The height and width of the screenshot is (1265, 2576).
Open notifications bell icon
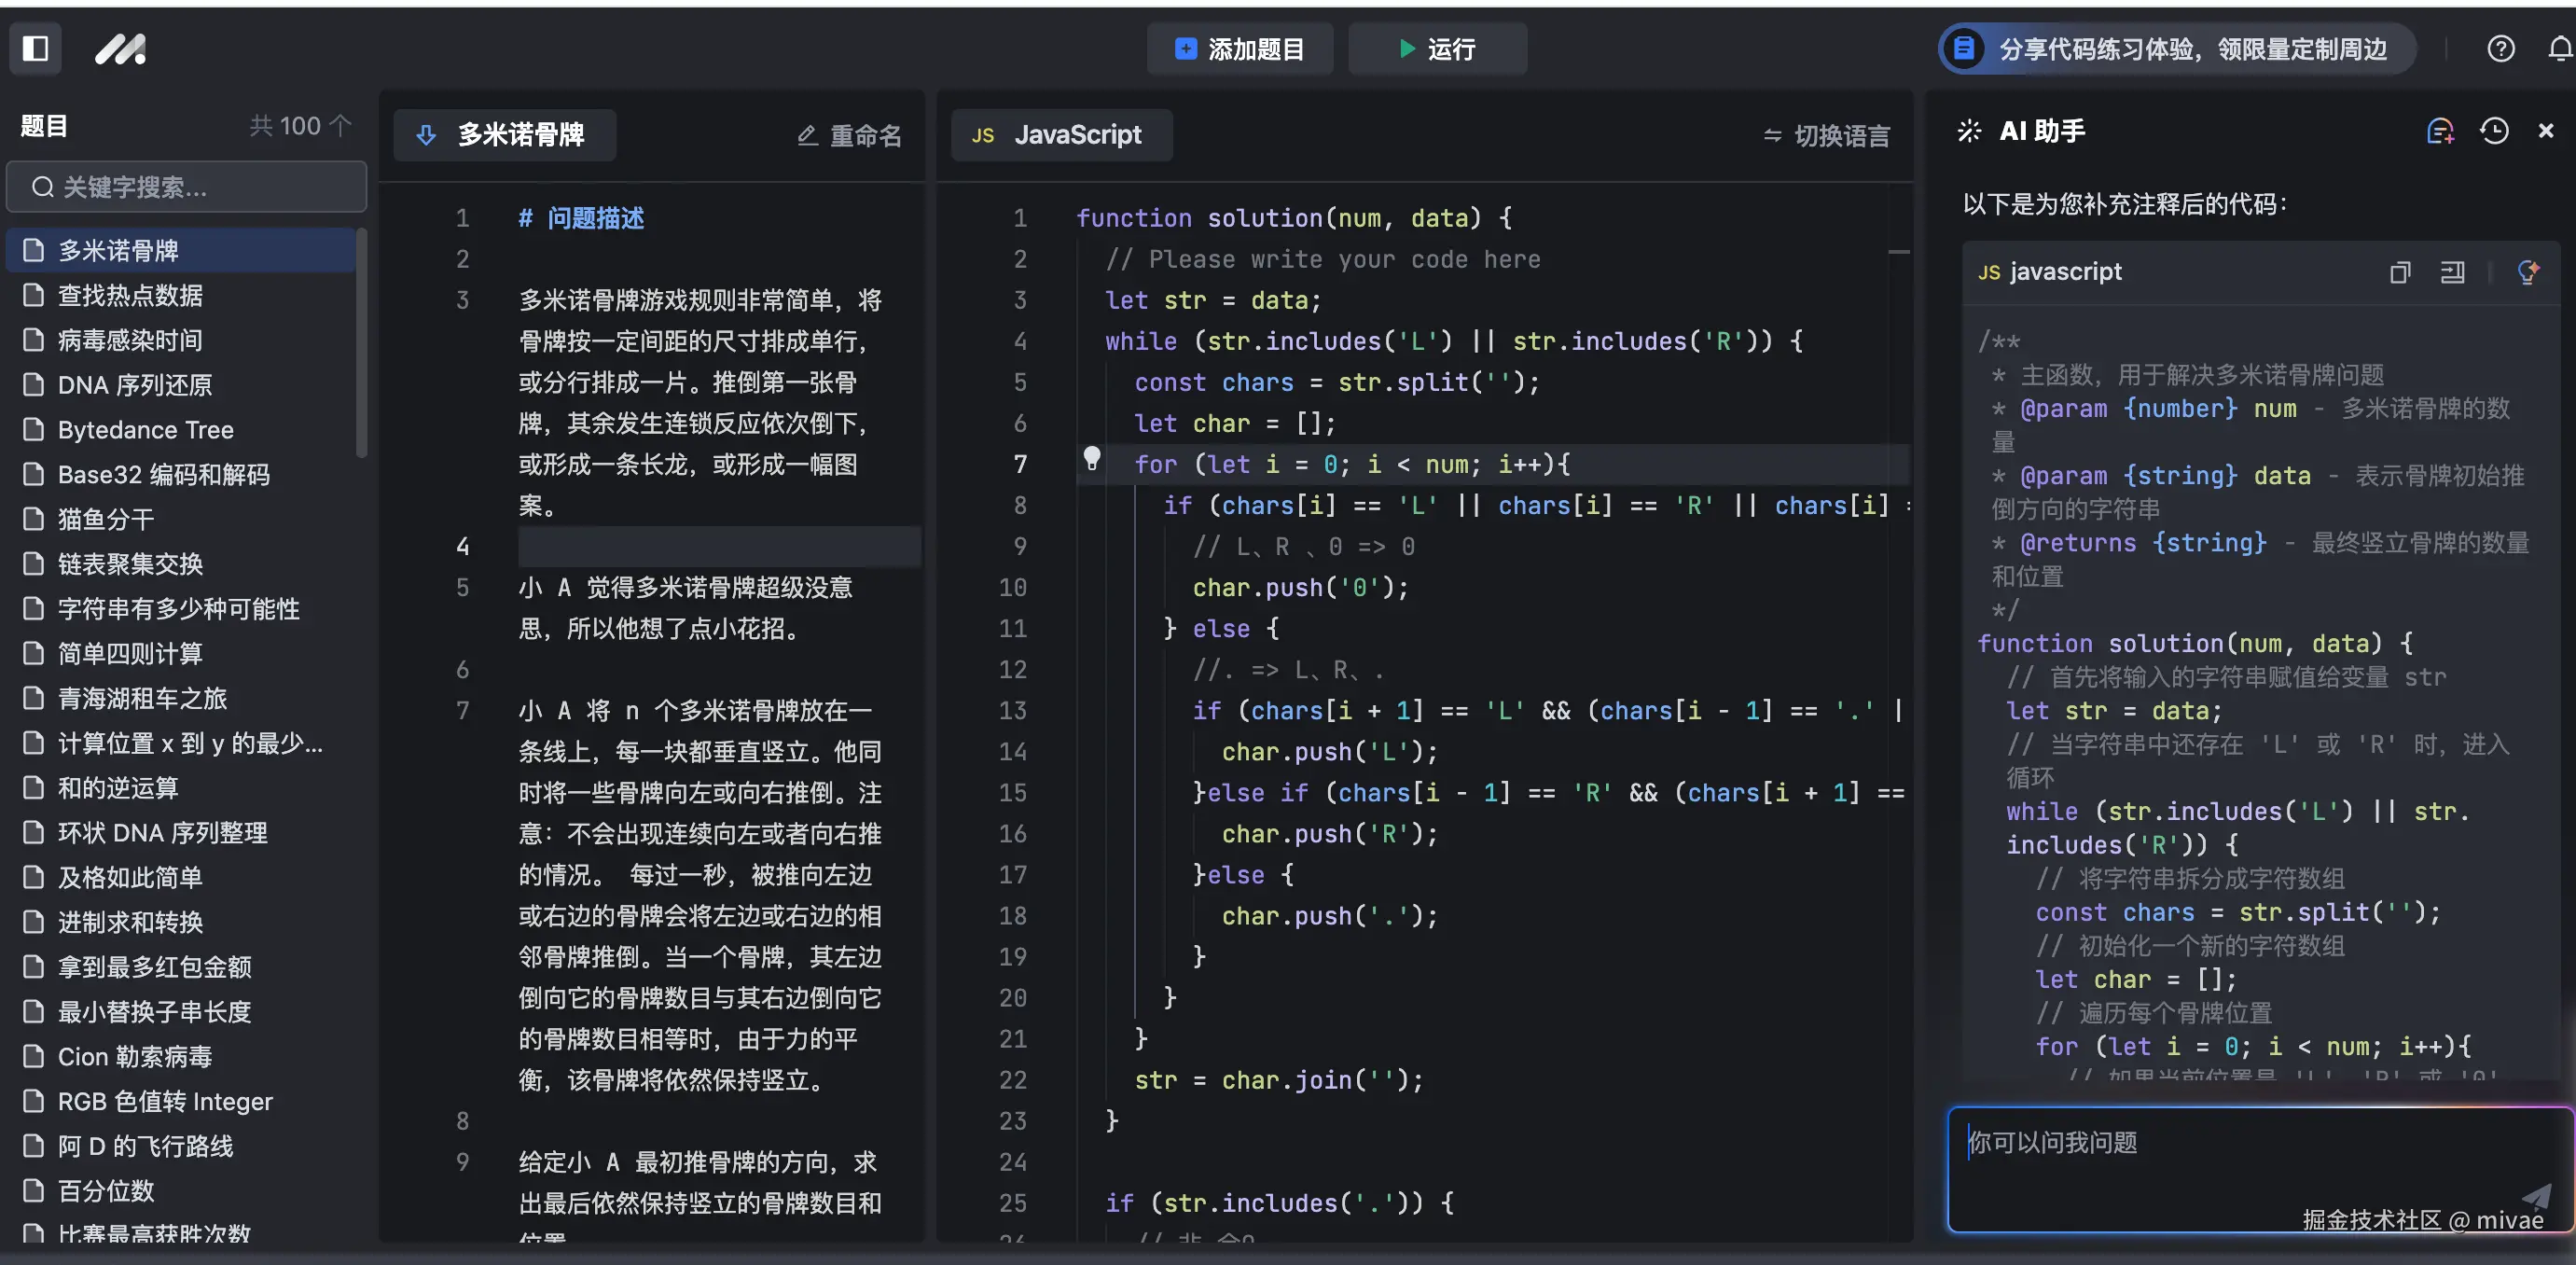[2560, 48]
